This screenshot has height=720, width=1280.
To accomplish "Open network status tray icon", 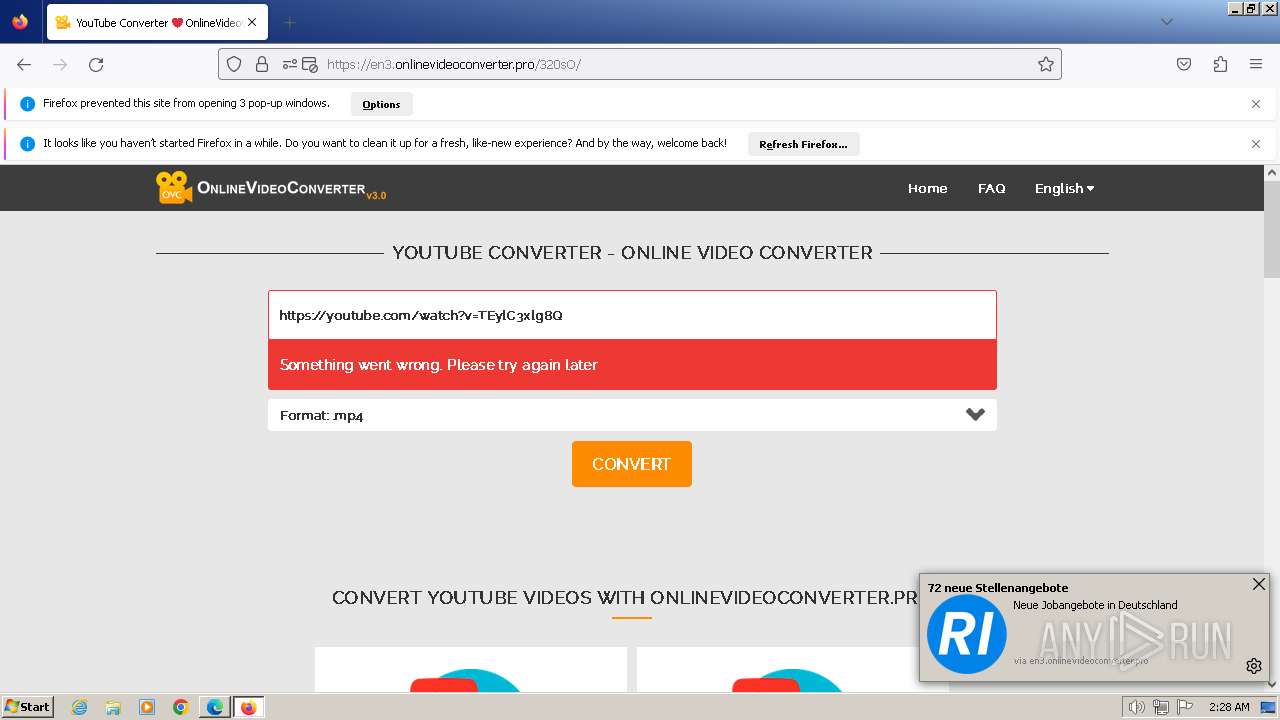I will pos(1161,707).
